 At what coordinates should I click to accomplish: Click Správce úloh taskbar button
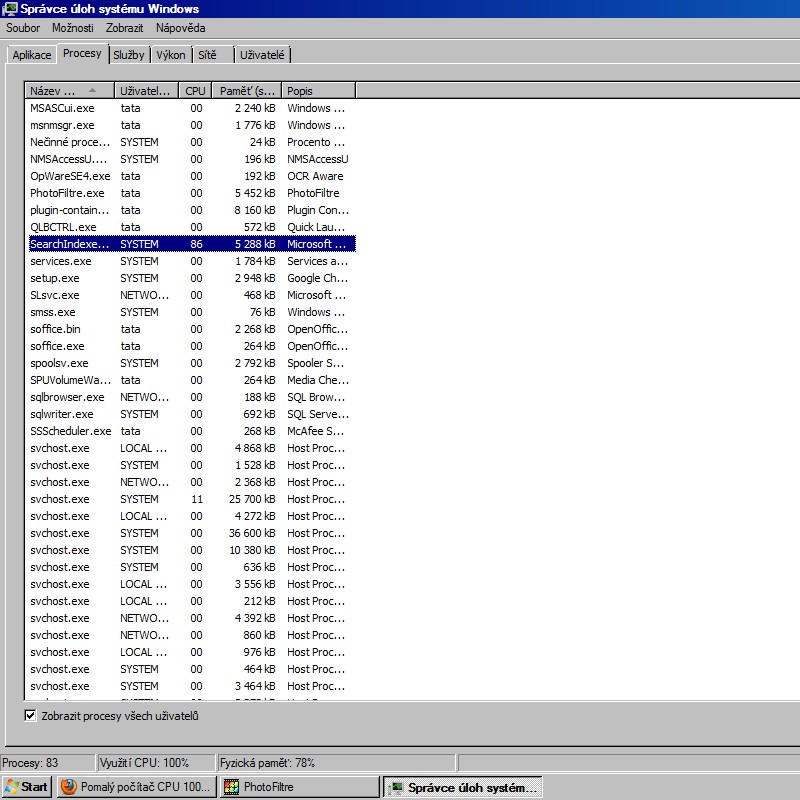462,787
